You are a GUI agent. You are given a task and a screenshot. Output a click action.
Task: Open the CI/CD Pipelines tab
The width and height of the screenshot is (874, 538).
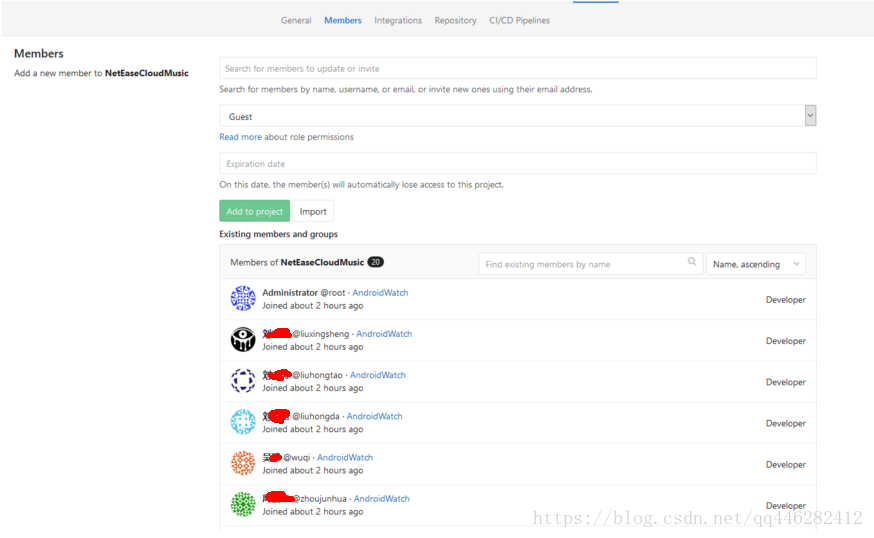[x=519, y=21]
